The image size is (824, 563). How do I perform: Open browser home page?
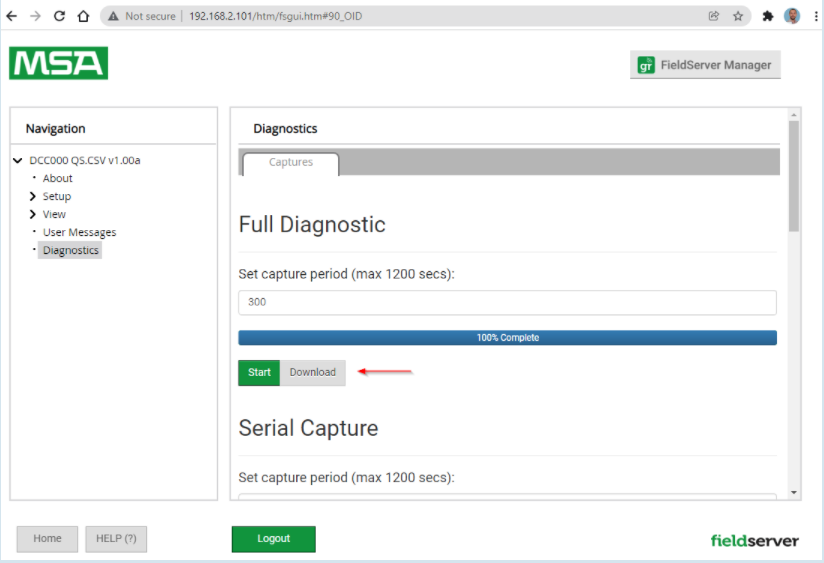pyautogui.click(x=83, y=16)
